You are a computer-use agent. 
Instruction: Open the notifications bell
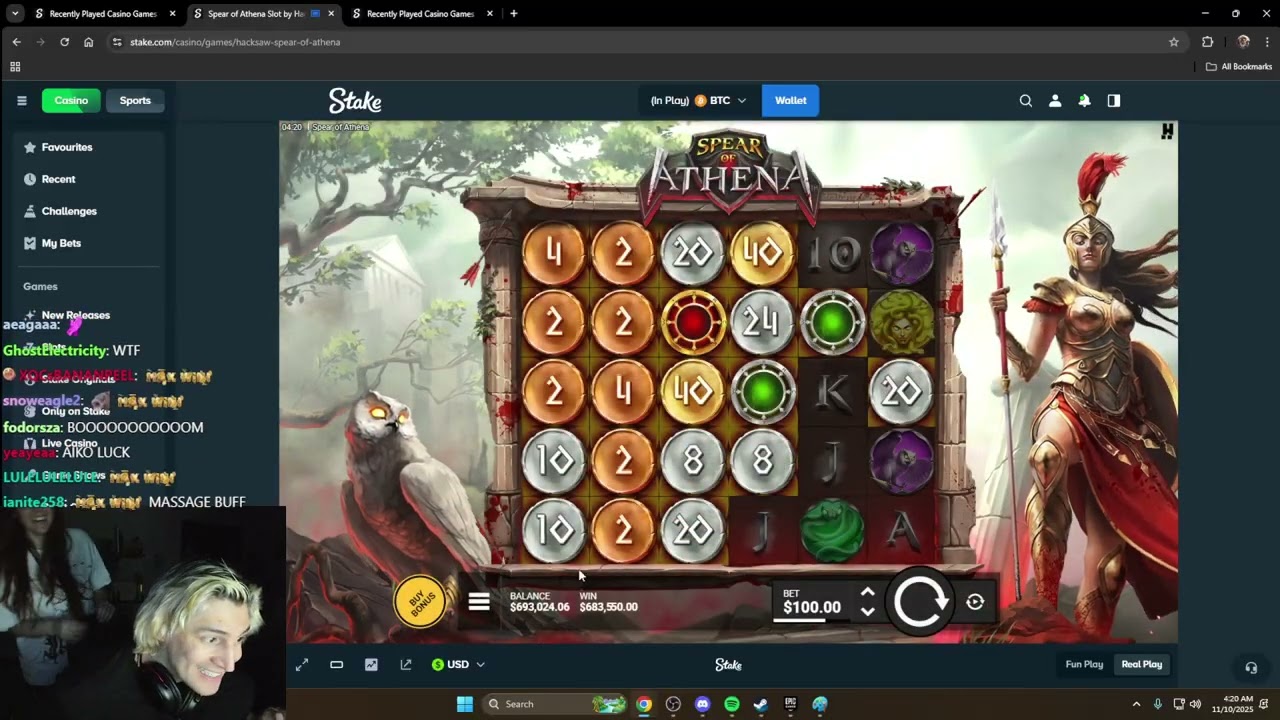coord(1084,100)
